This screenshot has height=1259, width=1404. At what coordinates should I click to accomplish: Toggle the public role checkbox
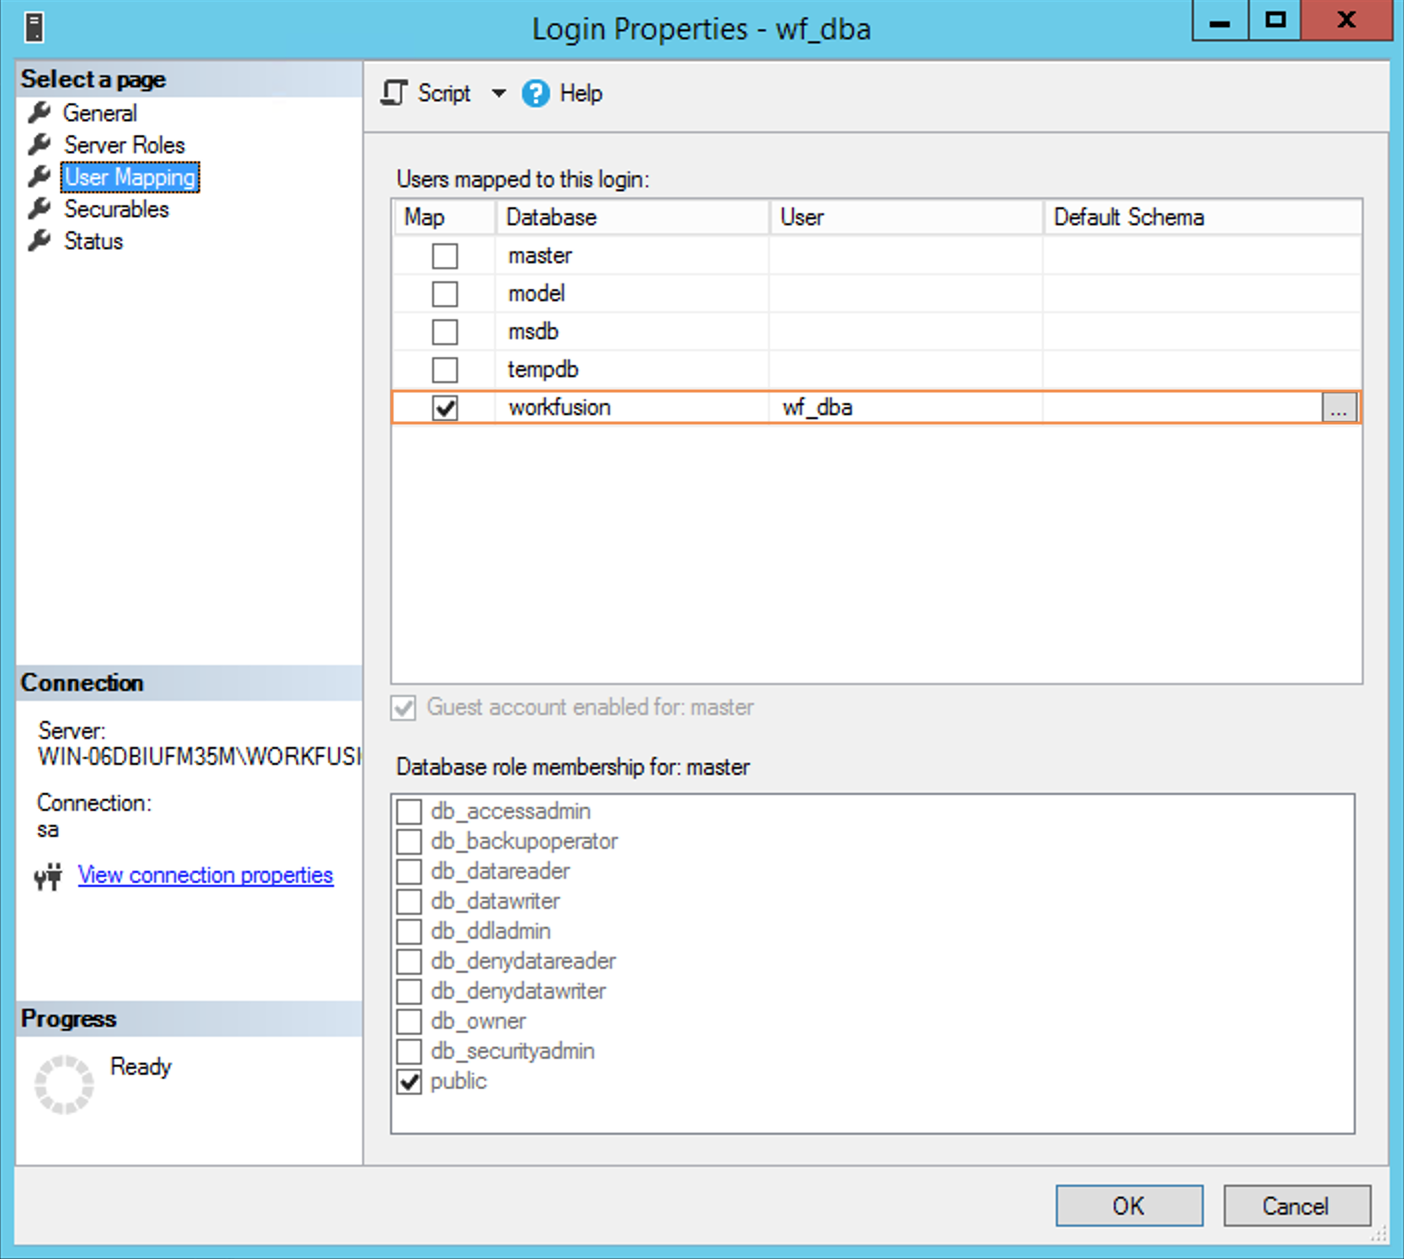click(409, 1081)
